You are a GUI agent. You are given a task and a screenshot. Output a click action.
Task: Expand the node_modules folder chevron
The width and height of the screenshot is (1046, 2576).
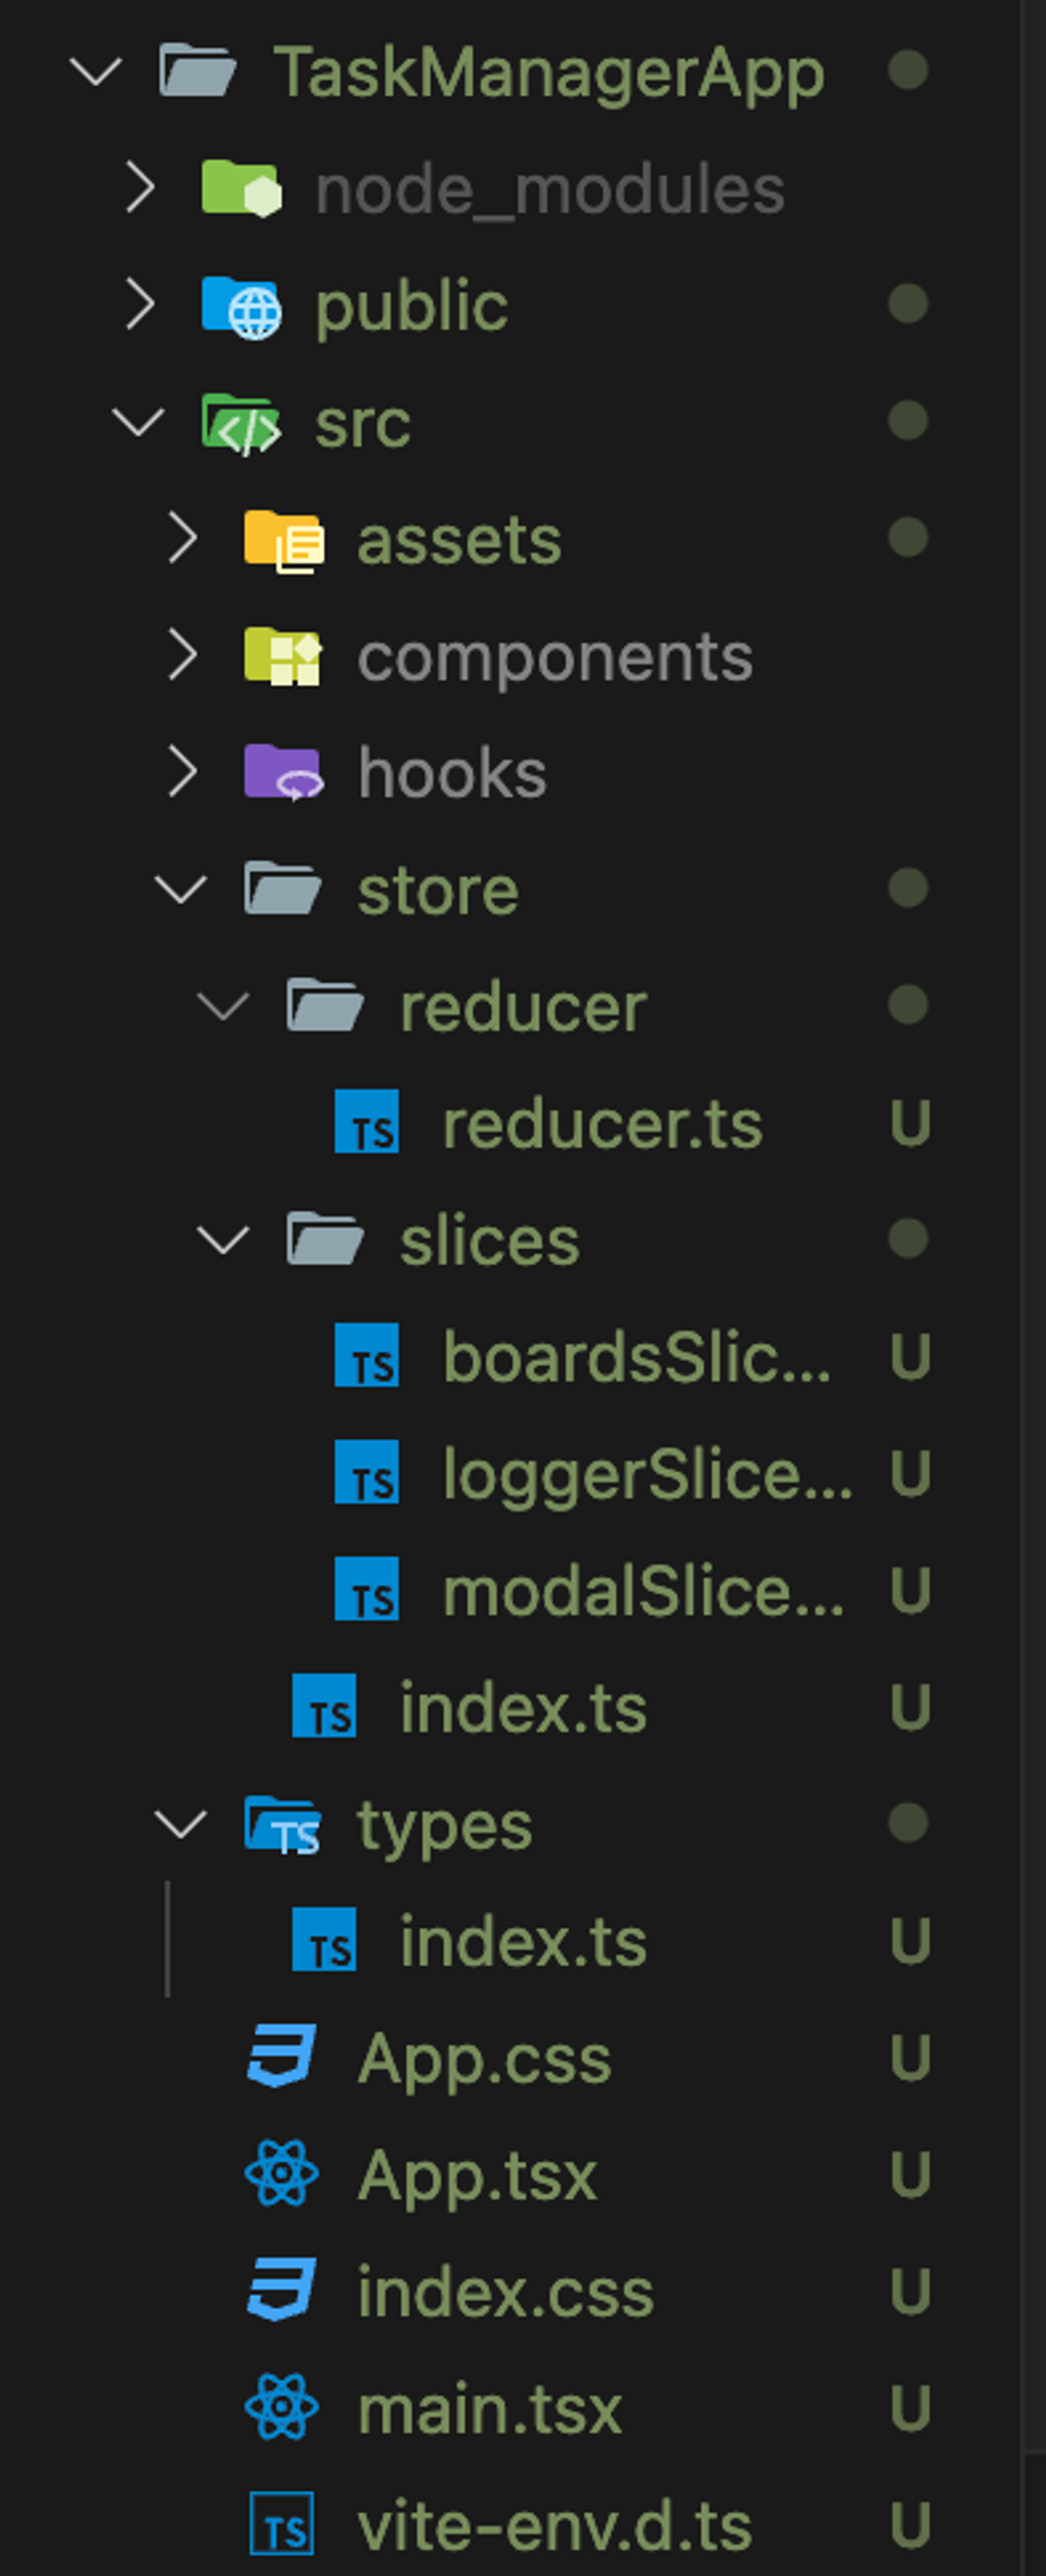(x=139, y=188)
